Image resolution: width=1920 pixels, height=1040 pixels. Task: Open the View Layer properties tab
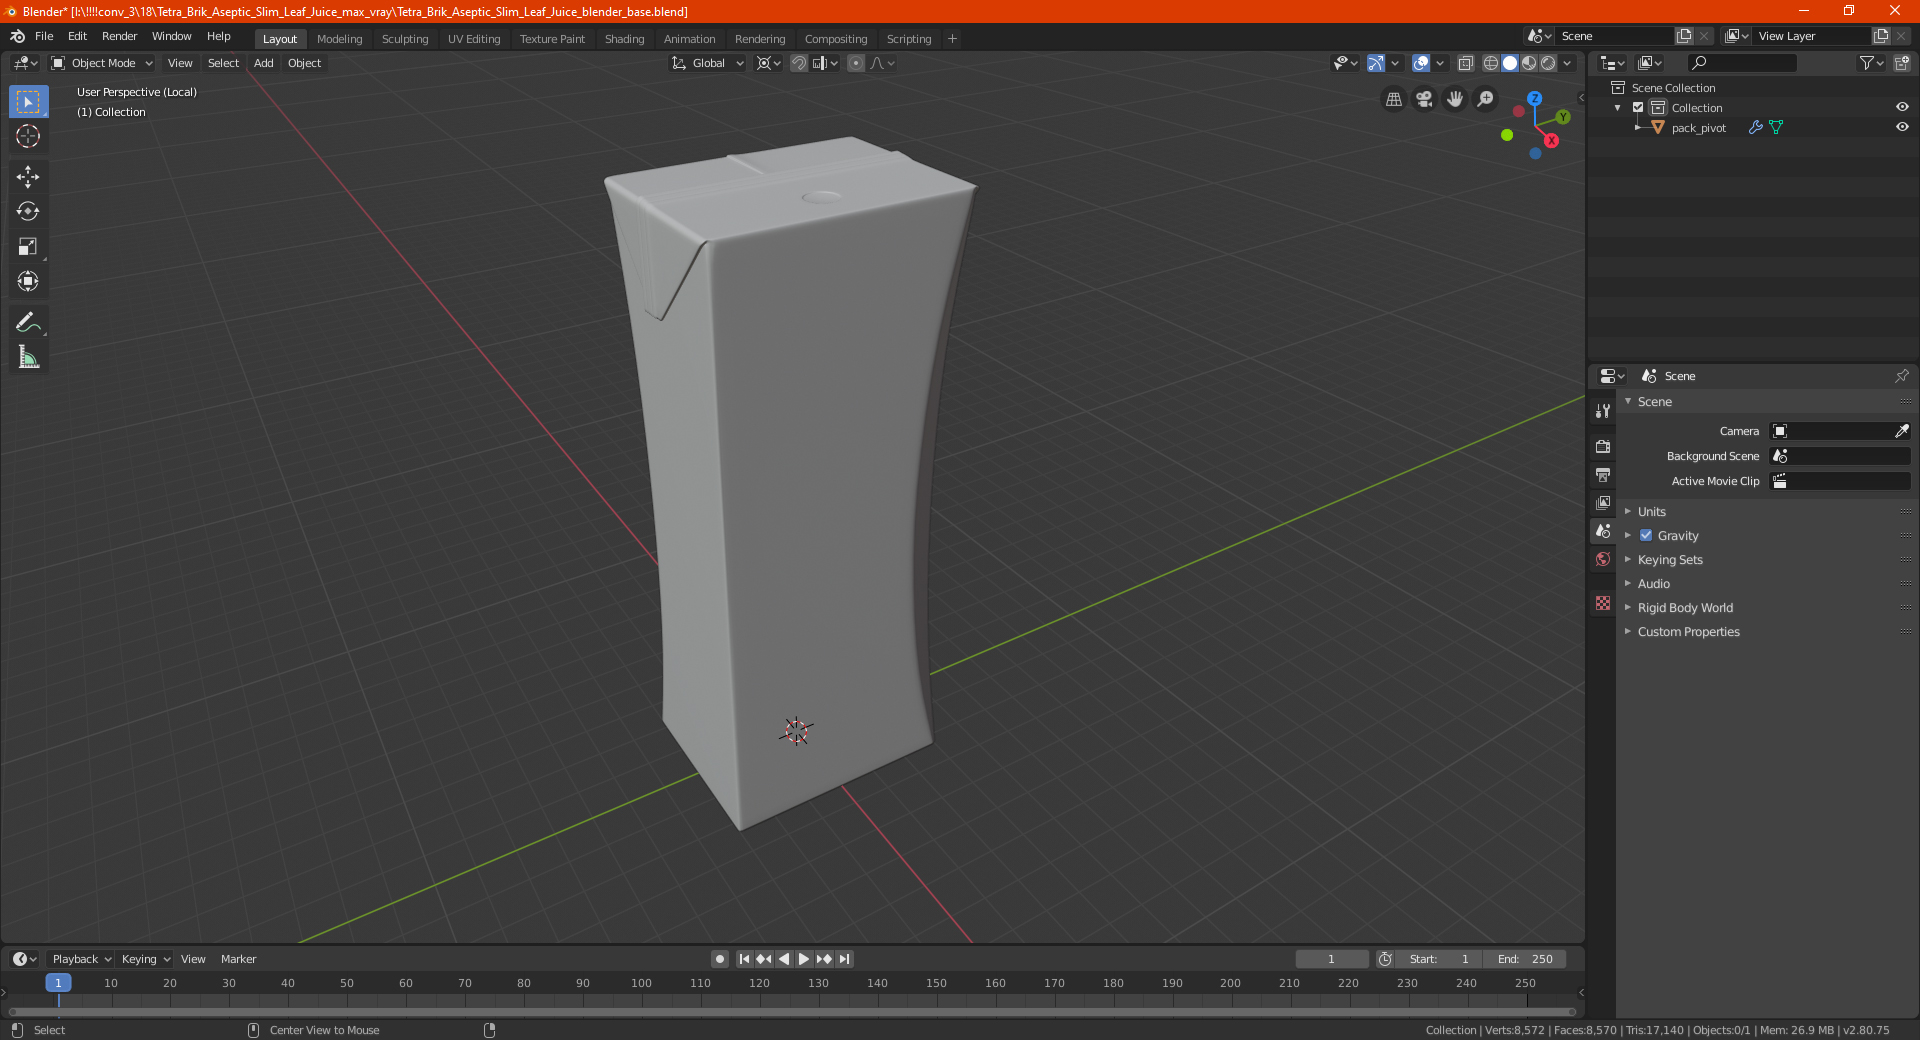[x=1603, y=502]
